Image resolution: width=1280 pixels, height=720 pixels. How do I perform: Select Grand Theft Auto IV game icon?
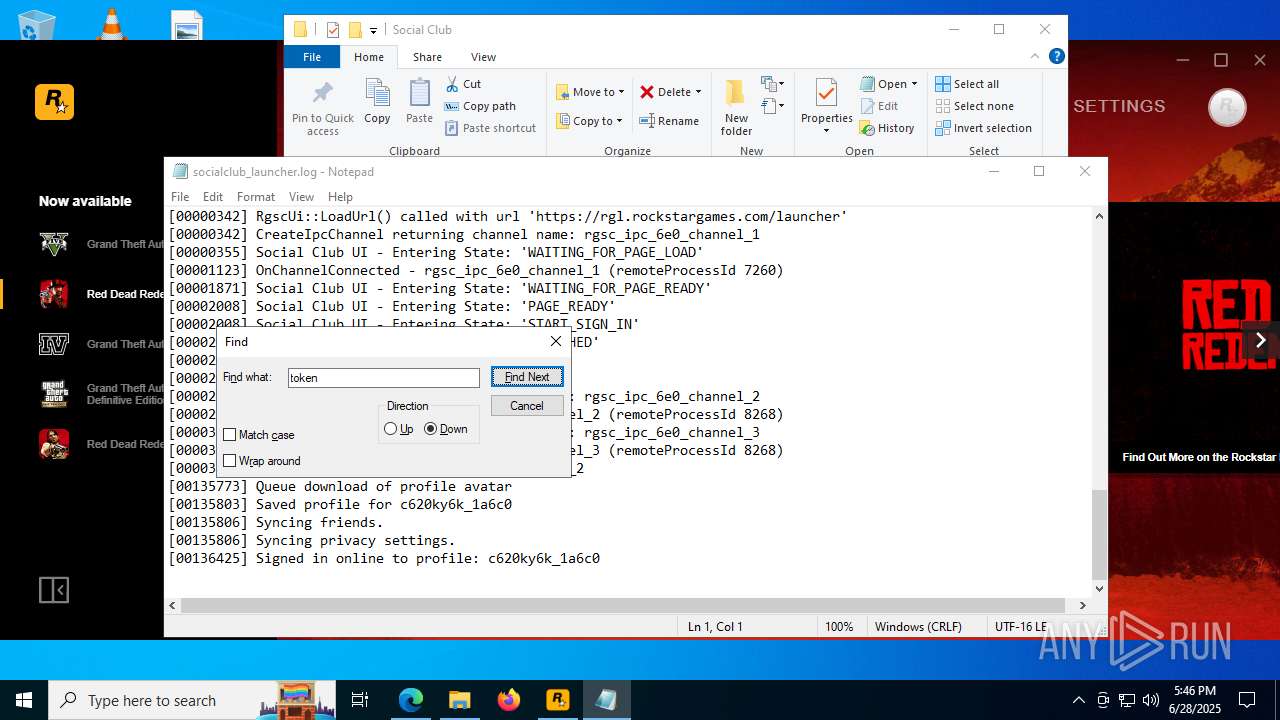pyautogui.click(x=53, y=344)
